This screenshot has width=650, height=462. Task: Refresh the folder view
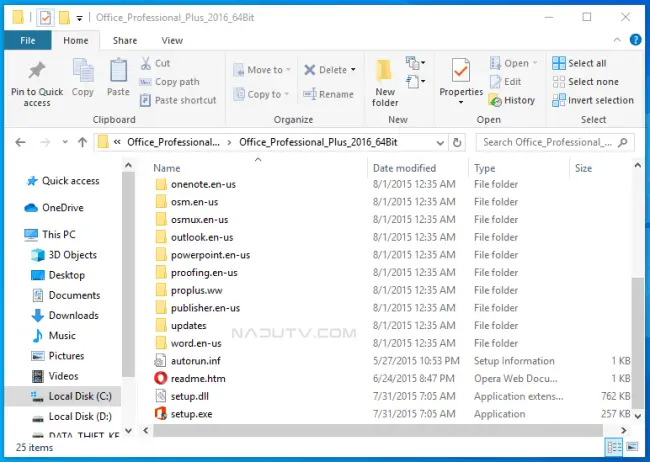click(457, 143)
